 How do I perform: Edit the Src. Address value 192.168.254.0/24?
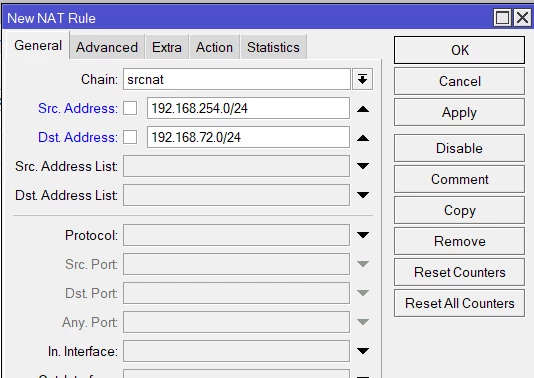[248, 108]
